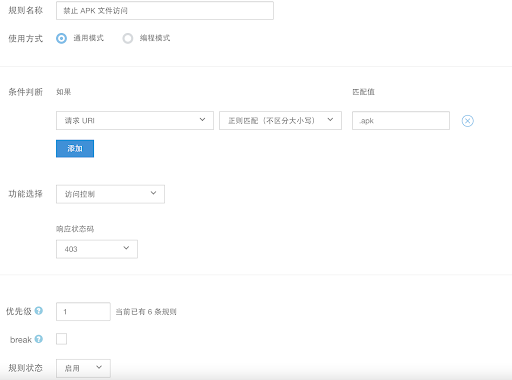Click the chevron arrow of 启用 dropdown
The width and height of the screenshot is (512, 380).
coord(99,367)
